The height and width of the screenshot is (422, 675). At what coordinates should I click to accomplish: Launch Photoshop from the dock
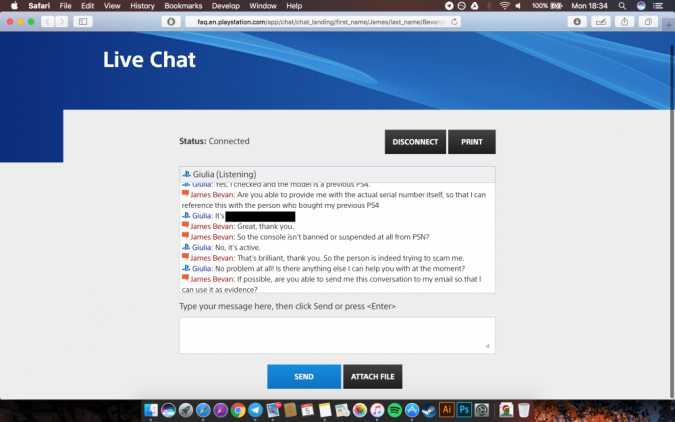(x=464, y=410)
